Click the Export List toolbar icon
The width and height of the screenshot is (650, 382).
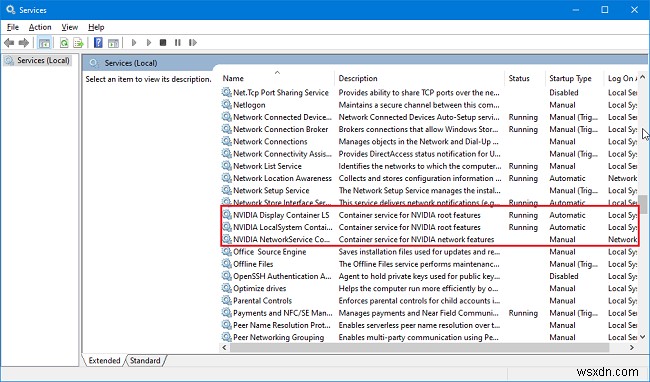pos(78,42)
